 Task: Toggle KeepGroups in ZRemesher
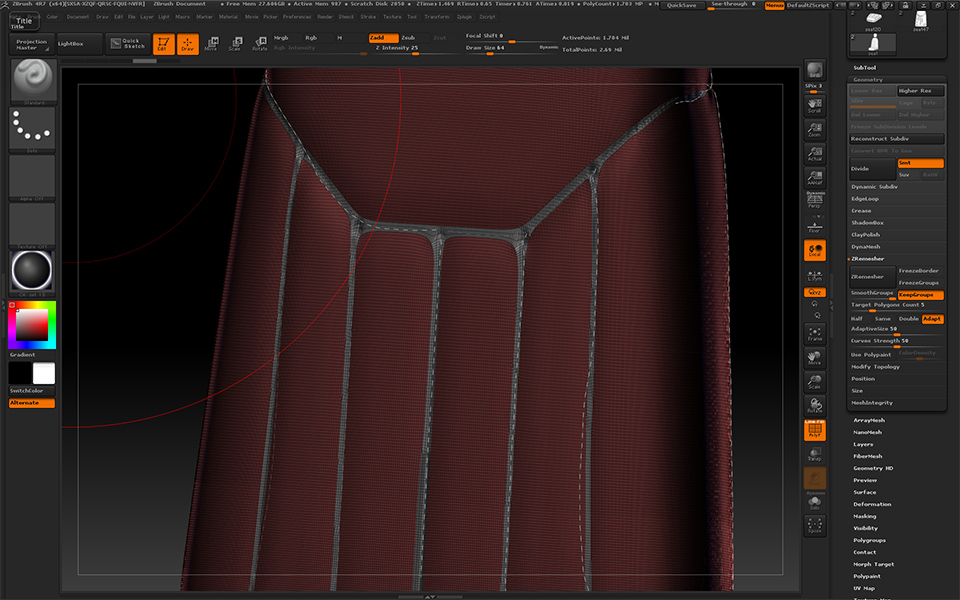coord(920,294)
